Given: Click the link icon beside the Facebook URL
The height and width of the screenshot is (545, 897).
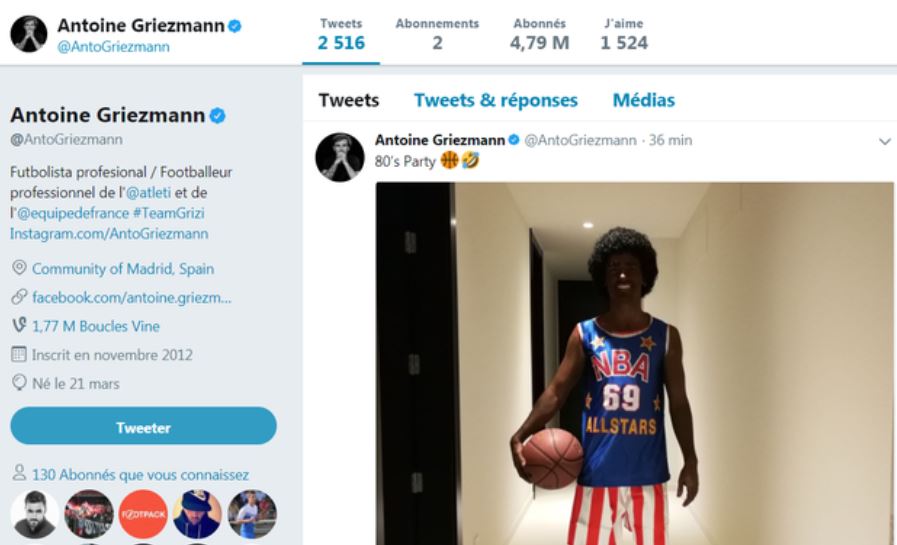Looking at the screenshot, I should tap(19, 298).
